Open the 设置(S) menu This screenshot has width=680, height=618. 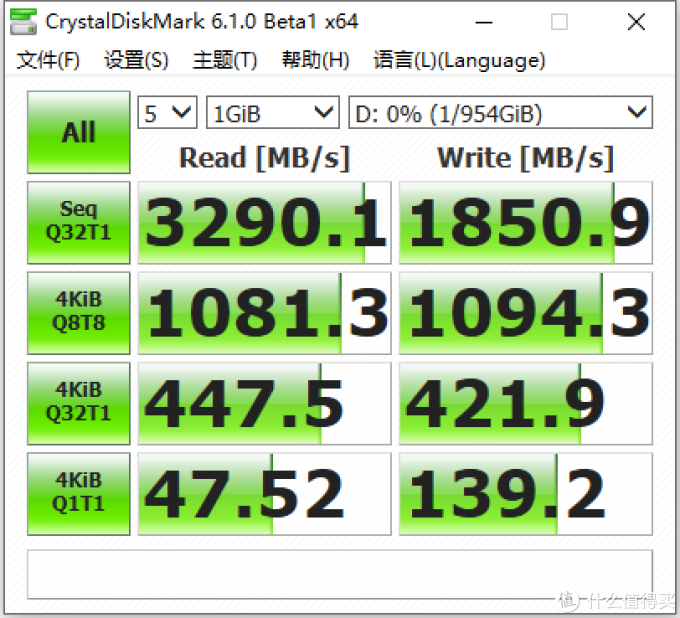click(136, 60)
